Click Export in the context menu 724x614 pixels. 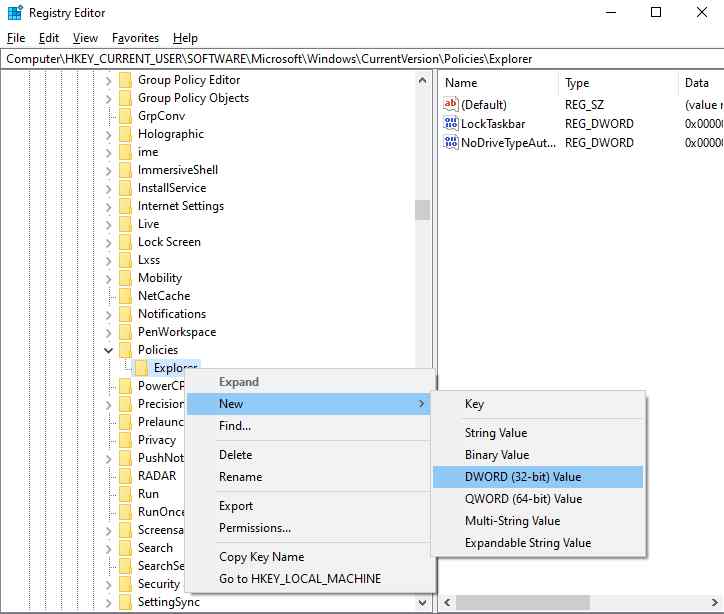(x=309, y=506)
